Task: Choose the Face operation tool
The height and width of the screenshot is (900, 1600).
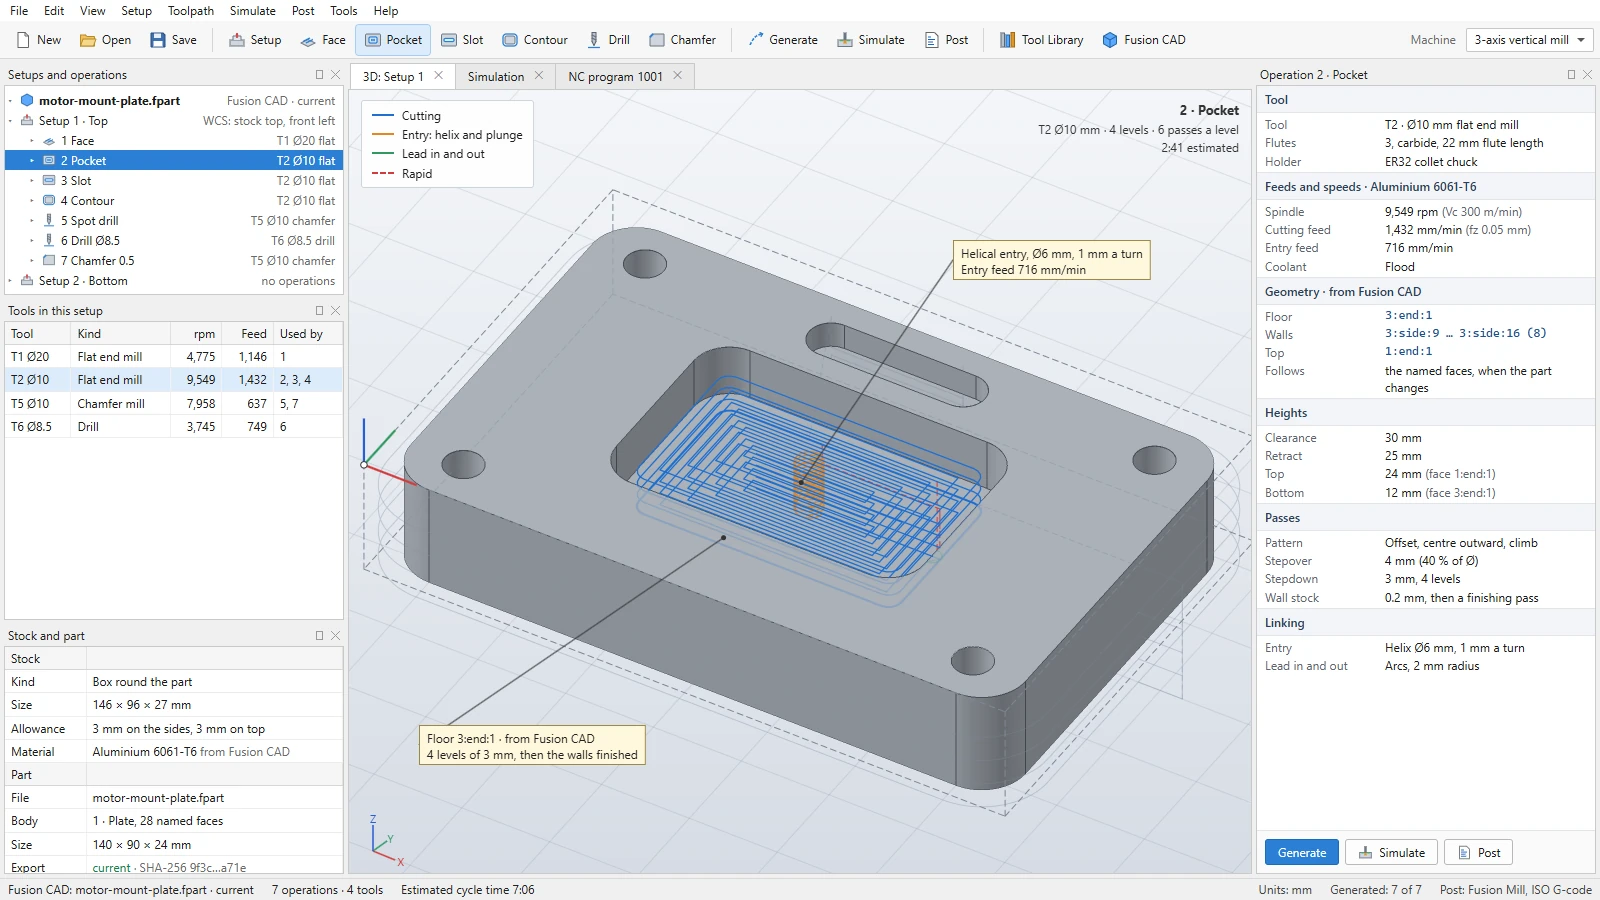Action: 323,40
